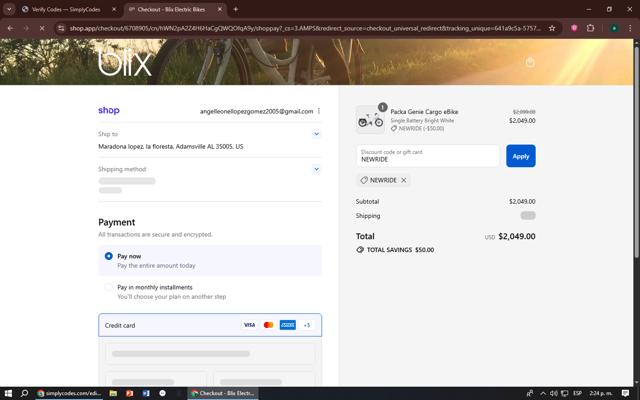
Task: Focus the Discount code or gift card field
Action: click(428, 156)
